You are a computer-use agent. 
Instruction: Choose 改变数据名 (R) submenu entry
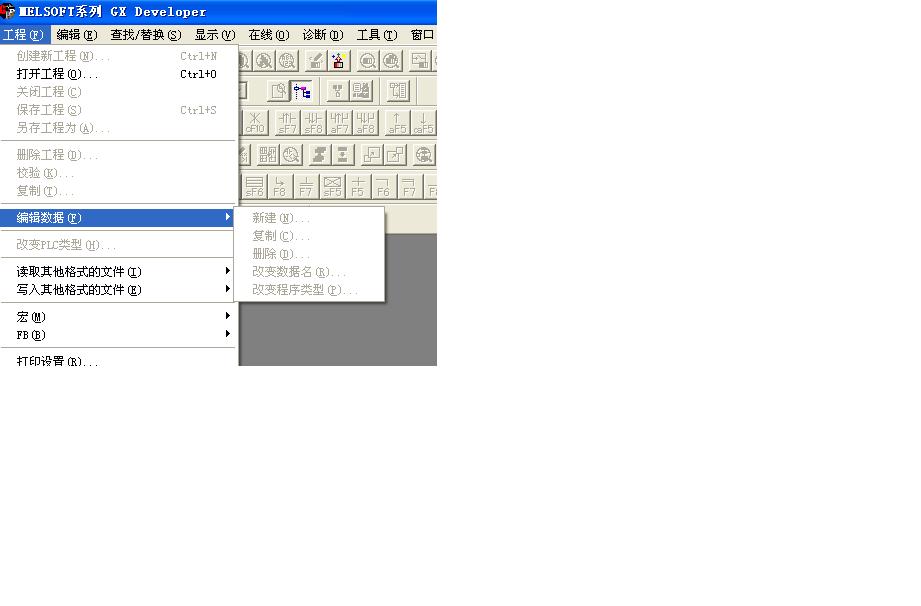pos(310,272)
